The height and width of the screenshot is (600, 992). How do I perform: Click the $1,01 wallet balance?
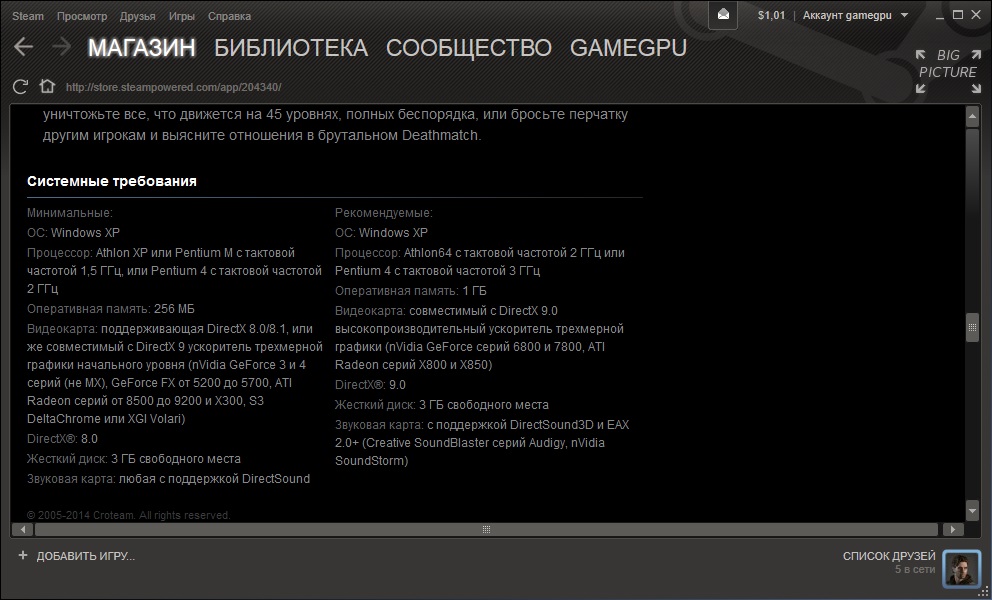[771, 15]
